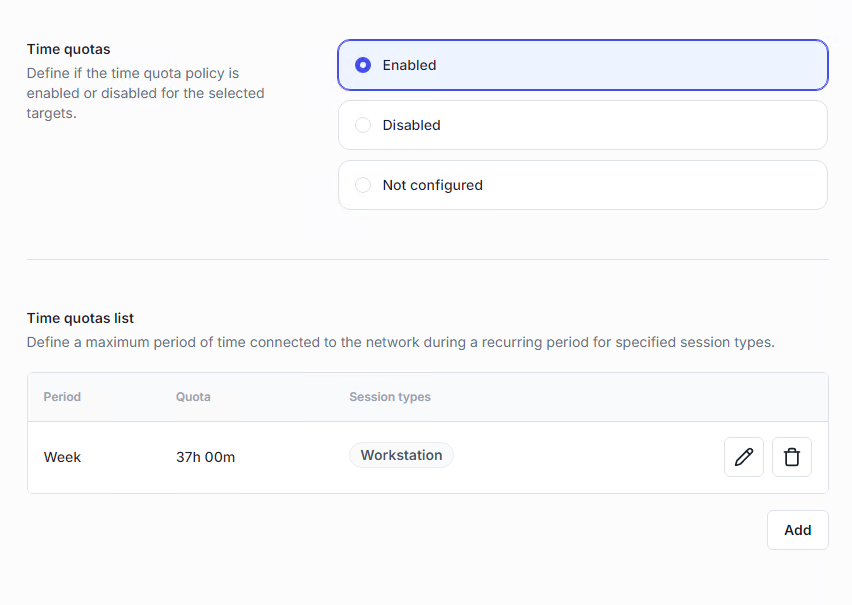Delete the Week quota with trash icon
Image resolution: width=852 pixels, height=605 pixels.
point(792,457)
